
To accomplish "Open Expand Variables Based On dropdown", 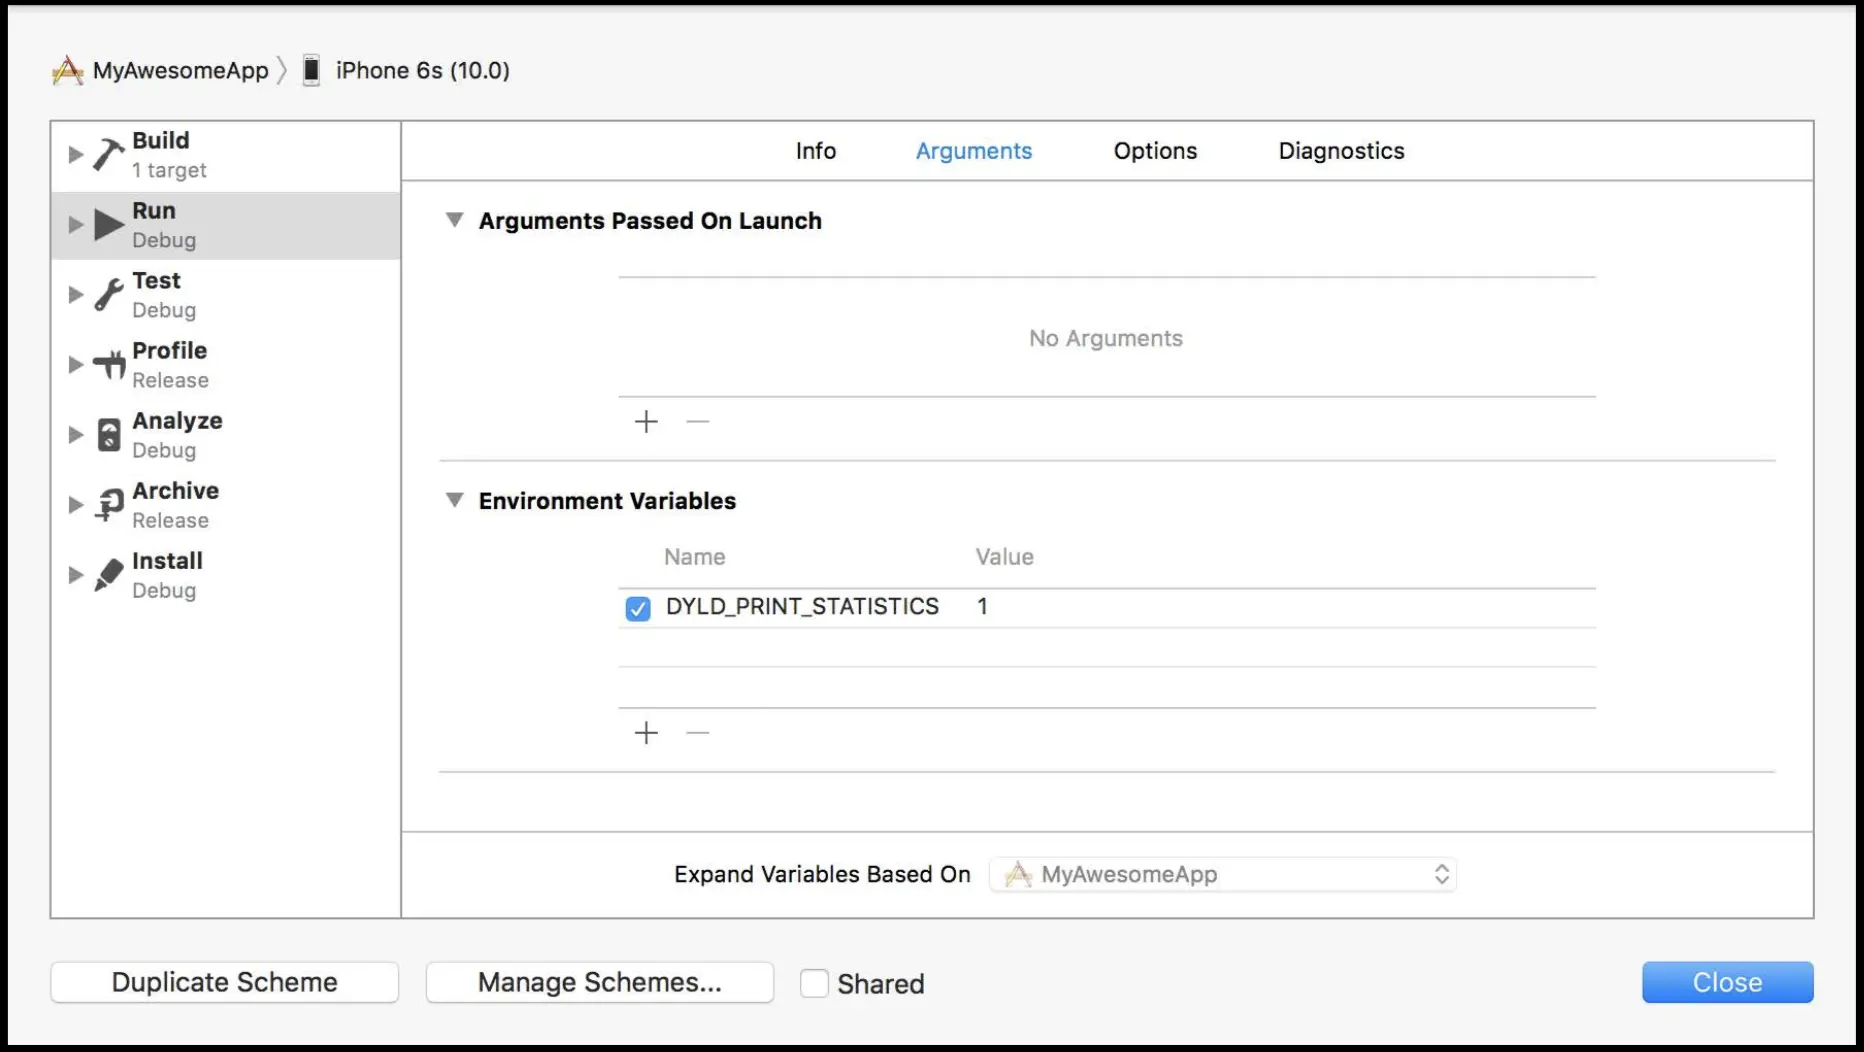I will (x=1223, y=875).
